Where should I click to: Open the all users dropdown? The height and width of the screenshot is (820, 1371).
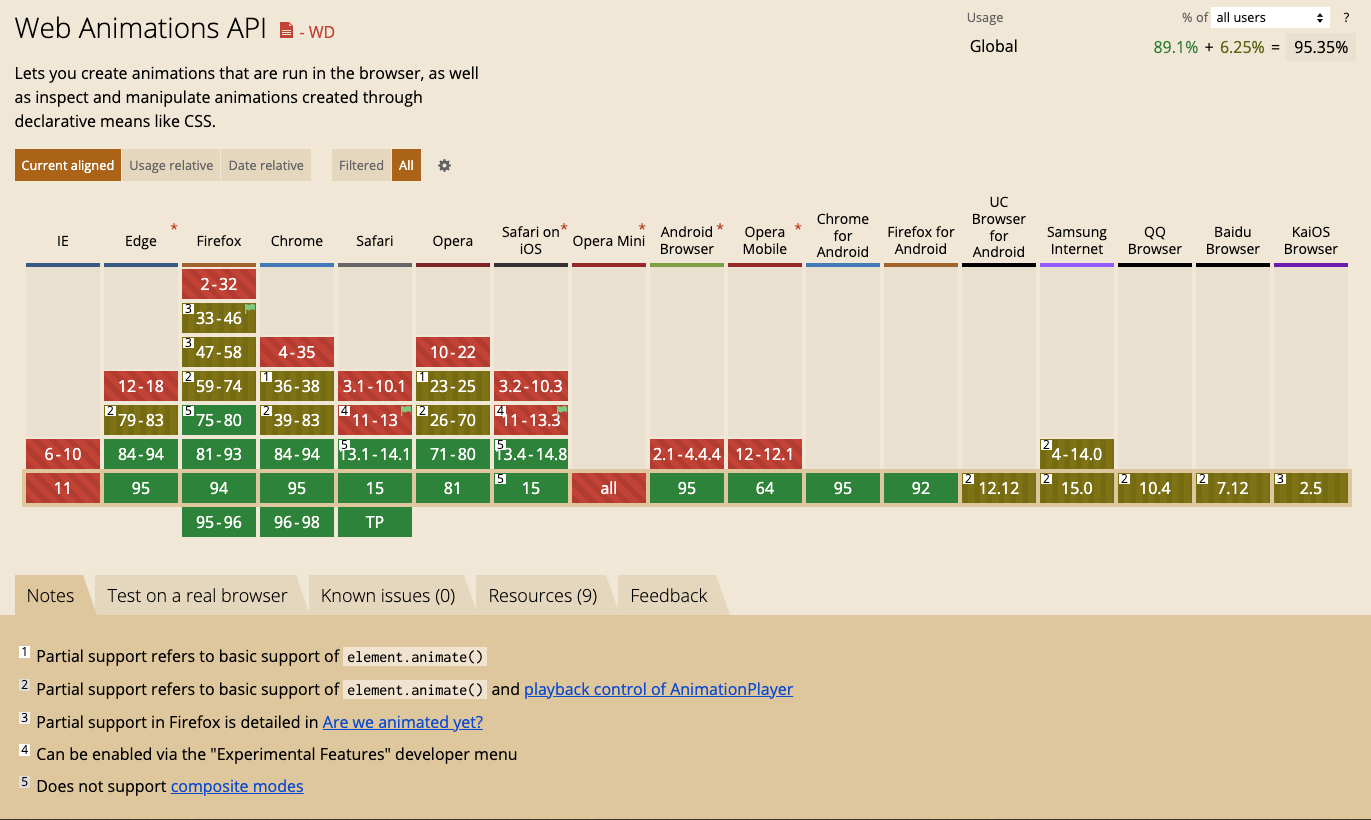tap(1270, 17)
